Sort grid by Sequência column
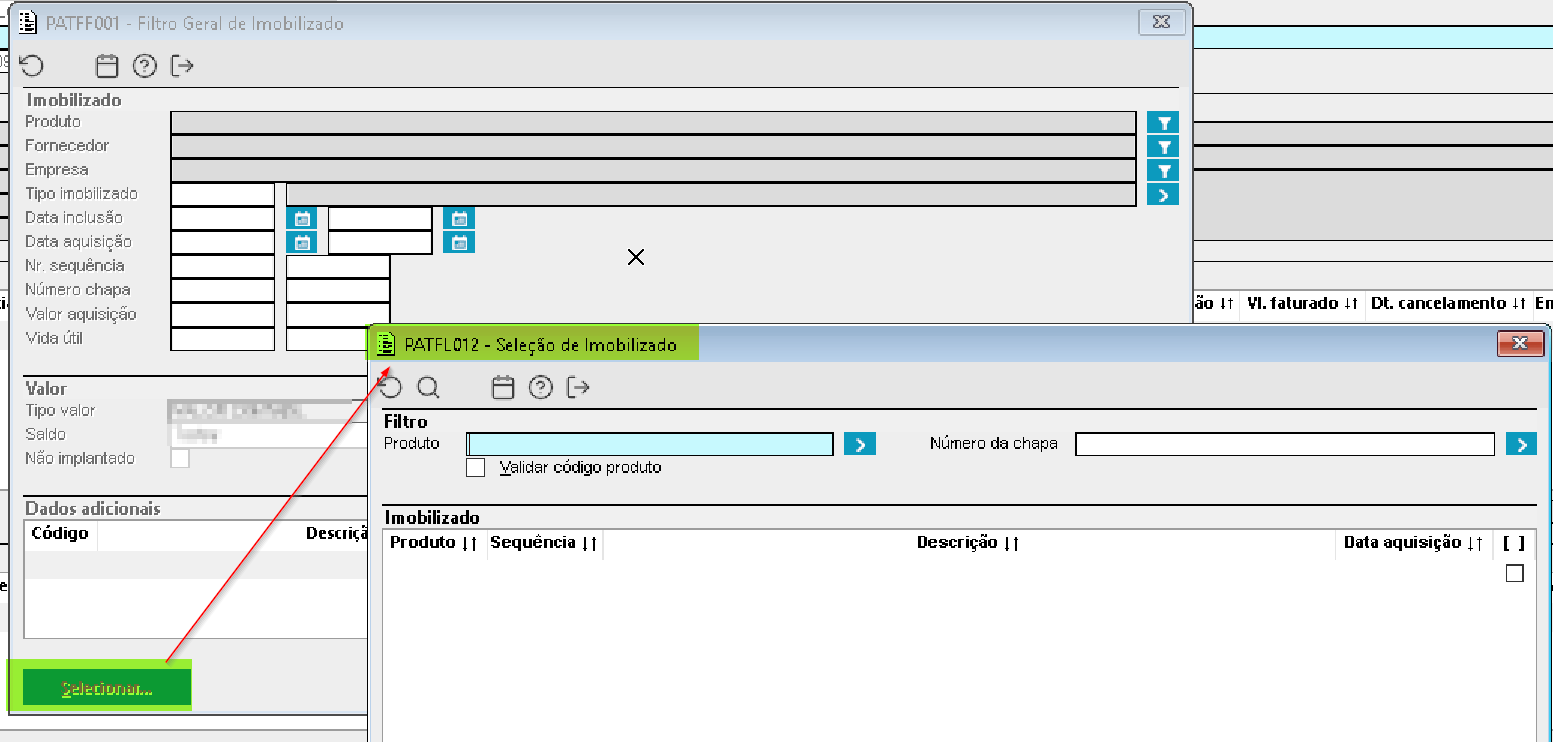Image resolution: width=1553 pixels, height=742 pixels. pos(545,543)
